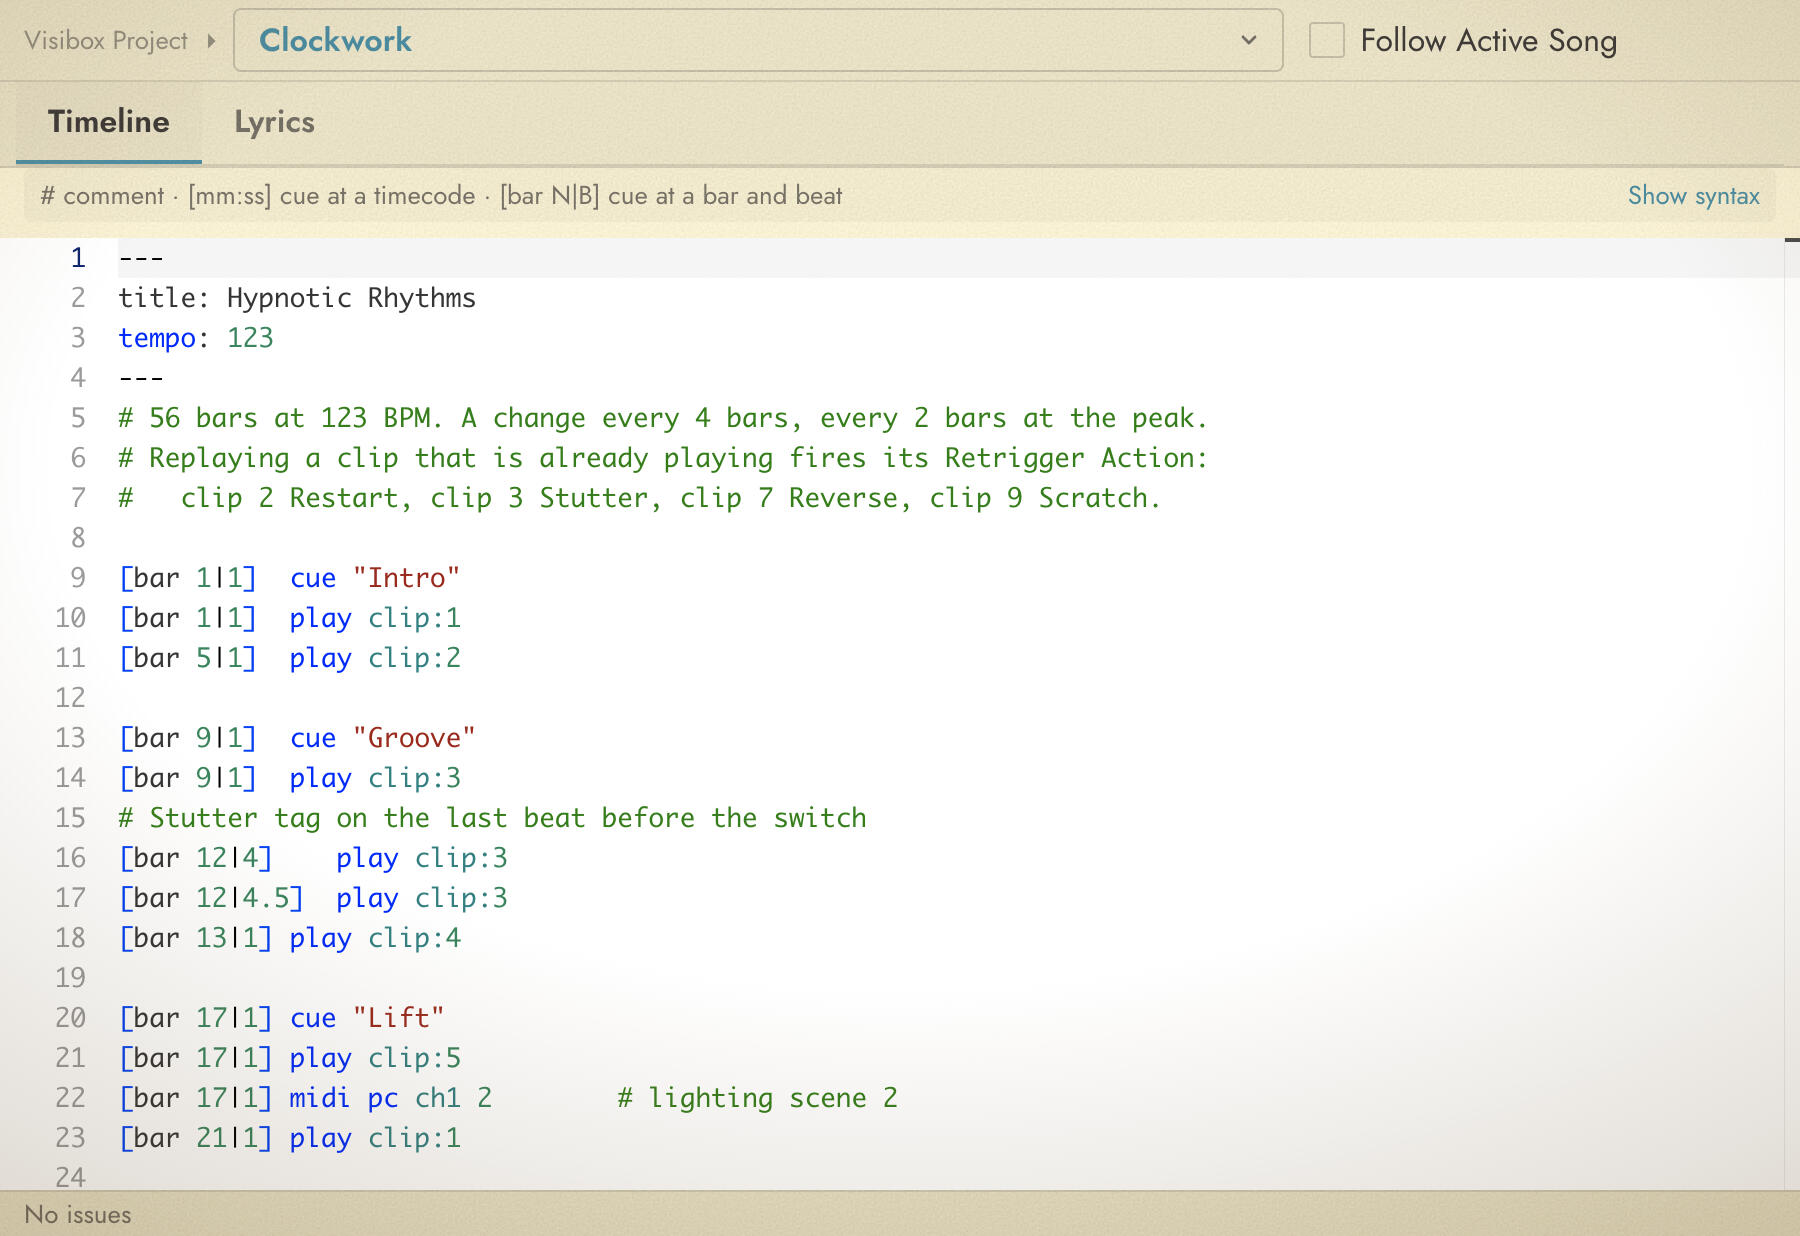Click the '[bar 1|1] play clip:1' line

pyautogui.click(x=290, y=618)
